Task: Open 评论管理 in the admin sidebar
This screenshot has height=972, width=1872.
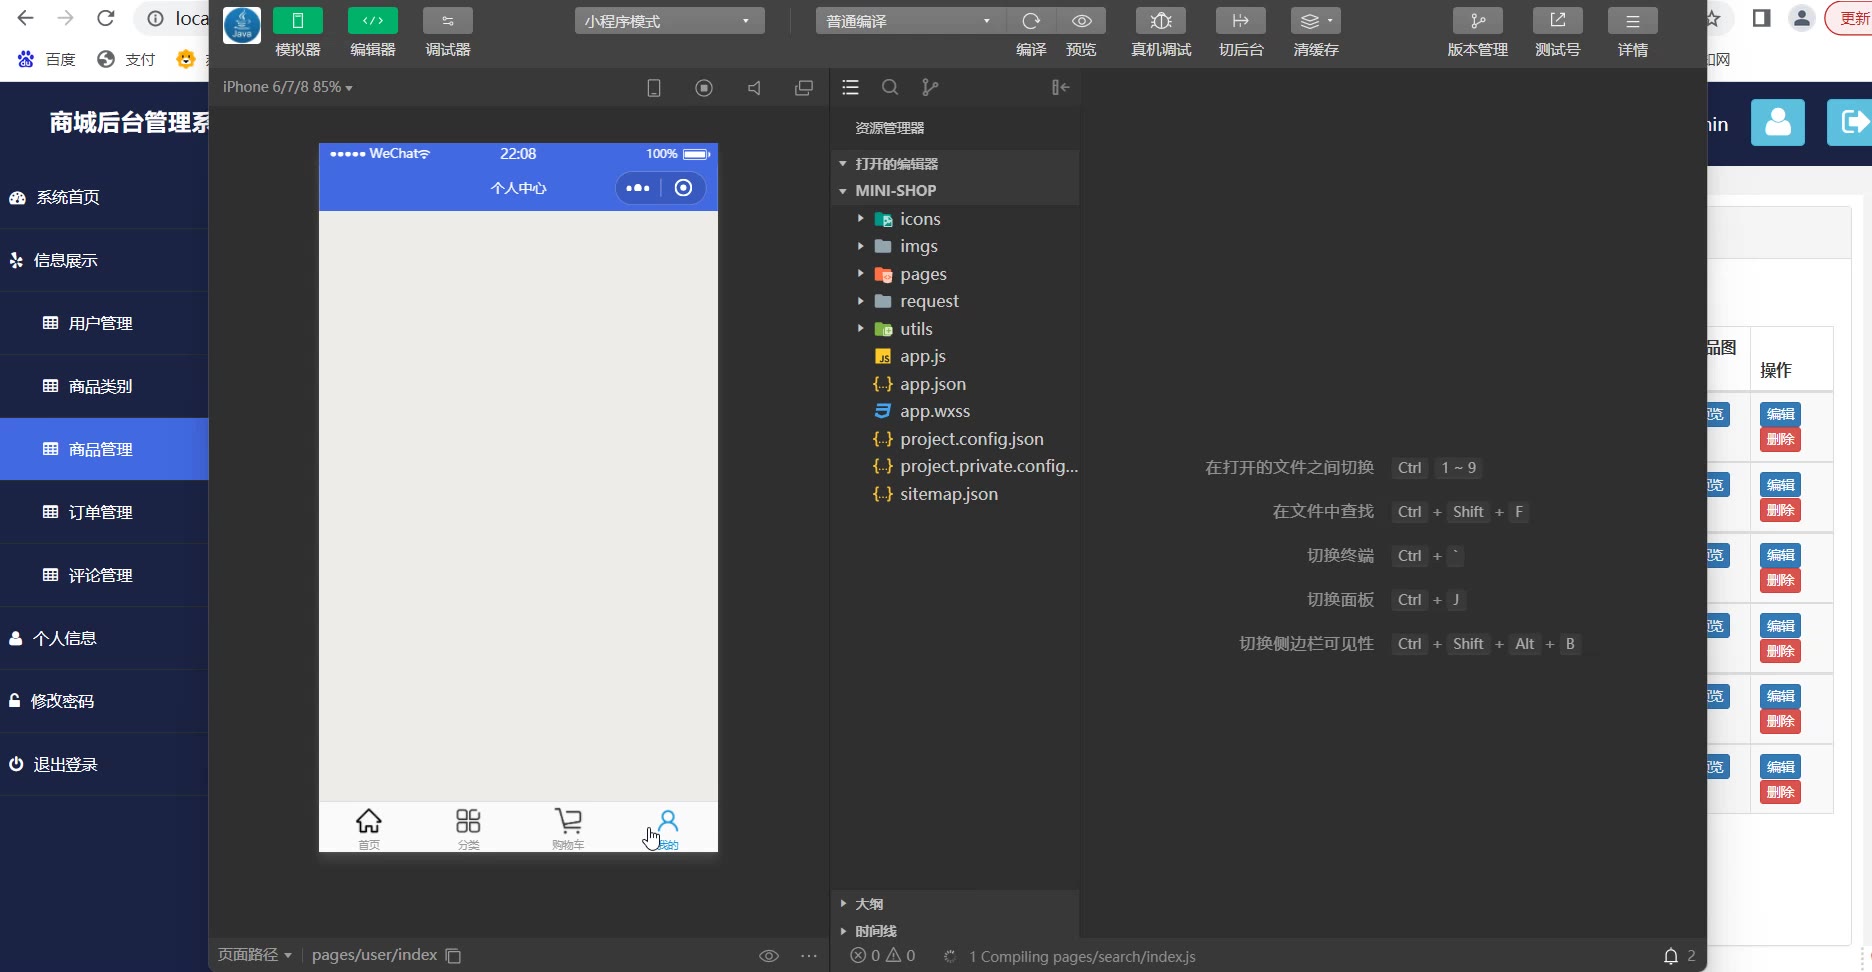Action: coord(104,575)
